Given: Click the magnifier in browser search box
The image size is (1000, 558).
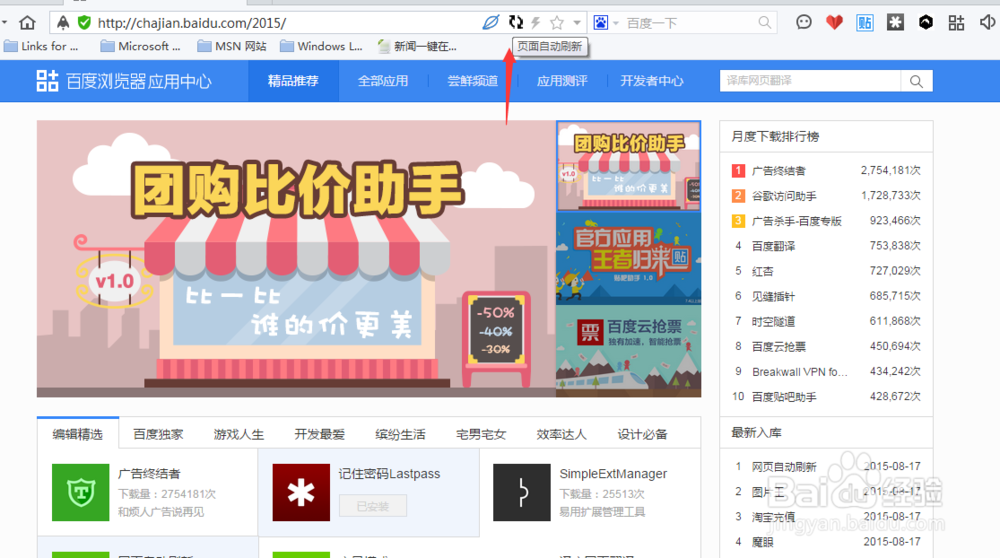Looking at the screenshot, I should (x=765, y=23).
